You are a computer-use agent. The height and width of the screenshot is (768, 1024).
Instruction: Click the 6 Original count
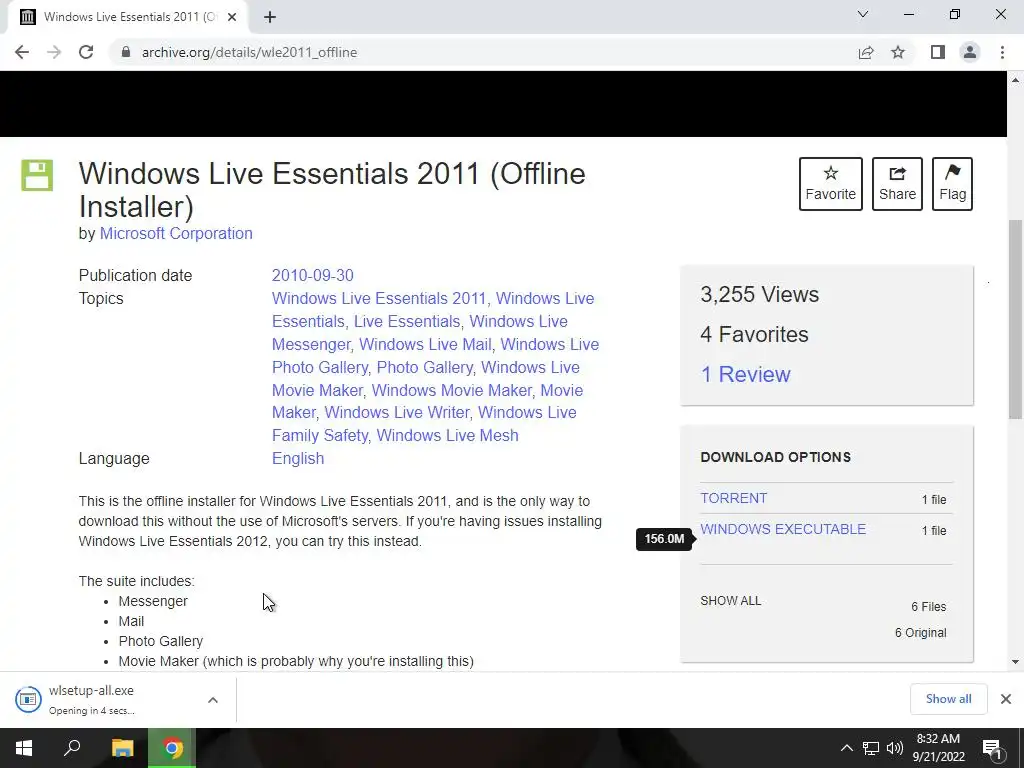pos(921,633)
